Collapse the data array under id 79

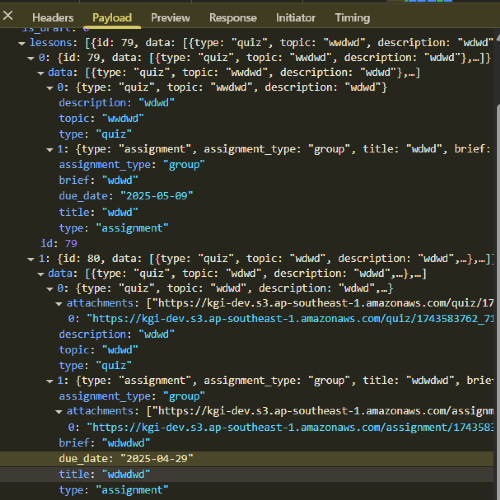[x=41, y=73]
